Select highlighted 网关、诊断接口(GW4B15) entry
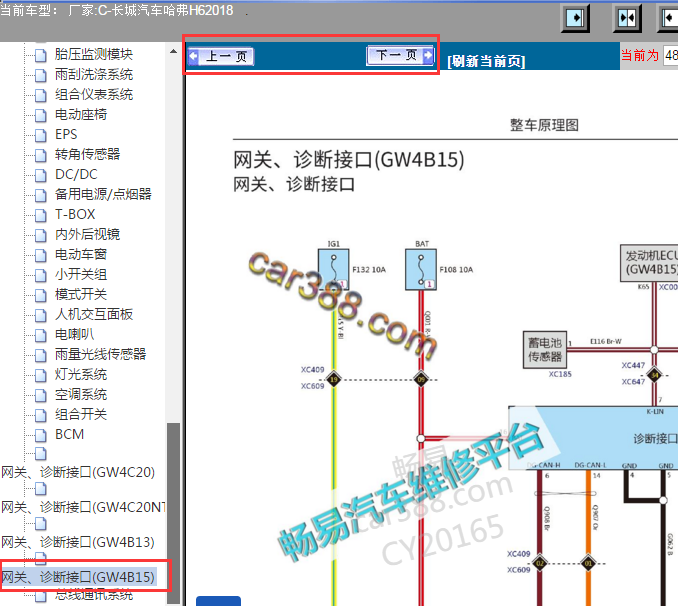 point(78,577)
